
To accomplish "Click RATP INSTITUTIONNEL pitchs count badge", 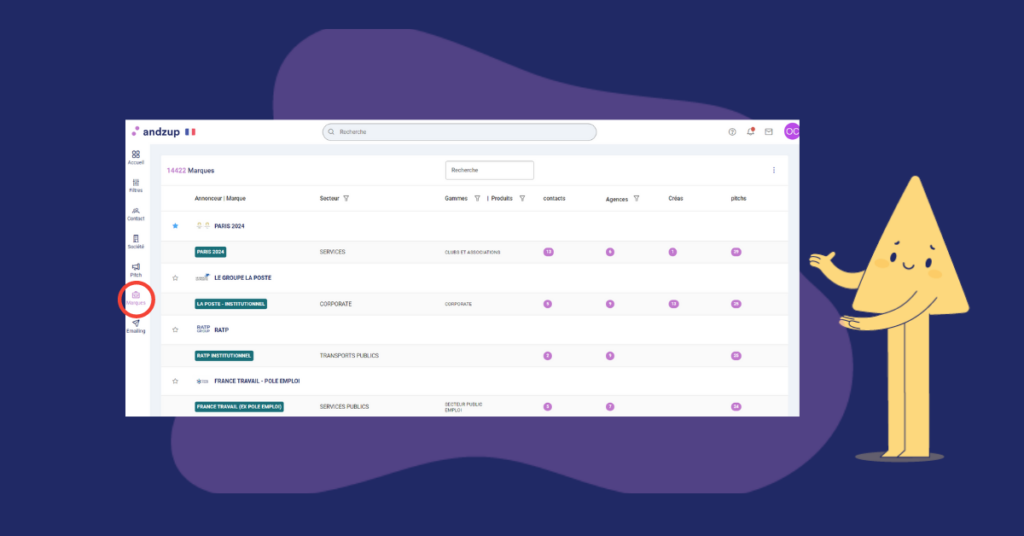I will 736,356.
